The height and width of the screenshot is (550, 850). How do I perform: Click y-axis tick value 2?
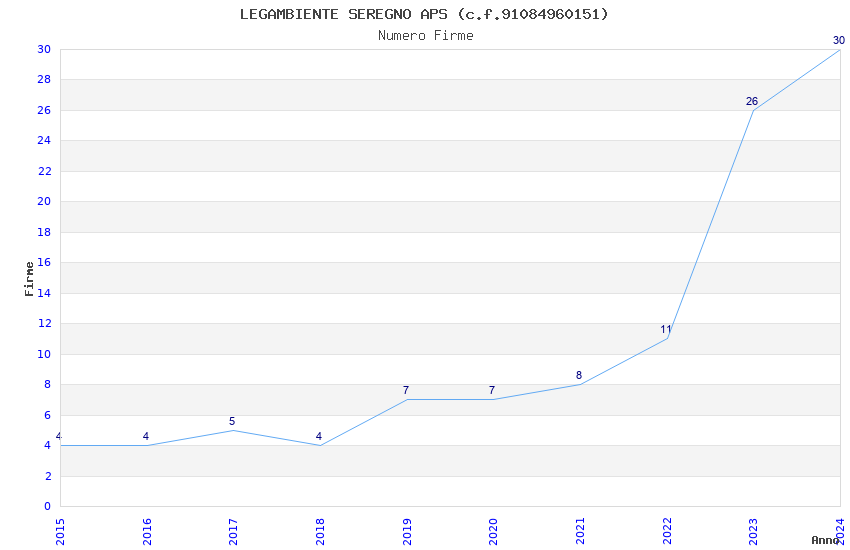click(x=48, y=476)
